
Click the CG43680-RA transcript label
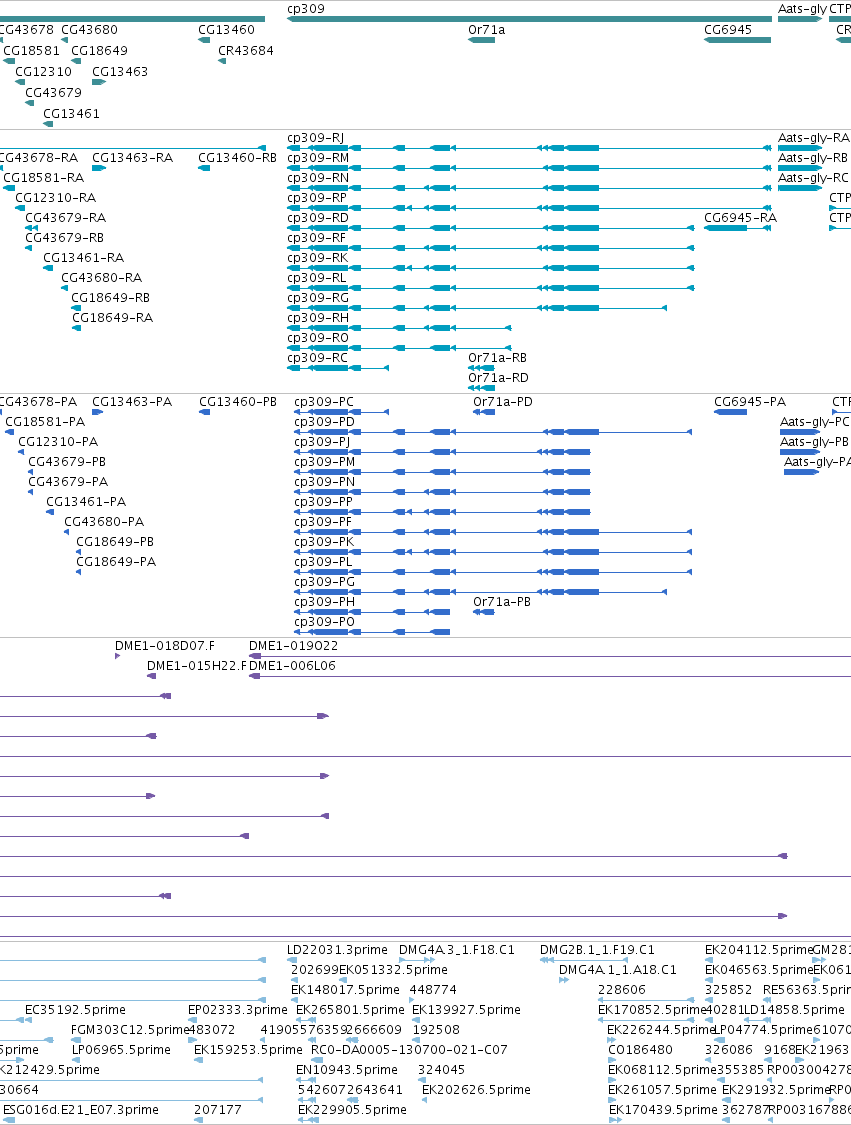pyautogui.click(x=101, y=278)
